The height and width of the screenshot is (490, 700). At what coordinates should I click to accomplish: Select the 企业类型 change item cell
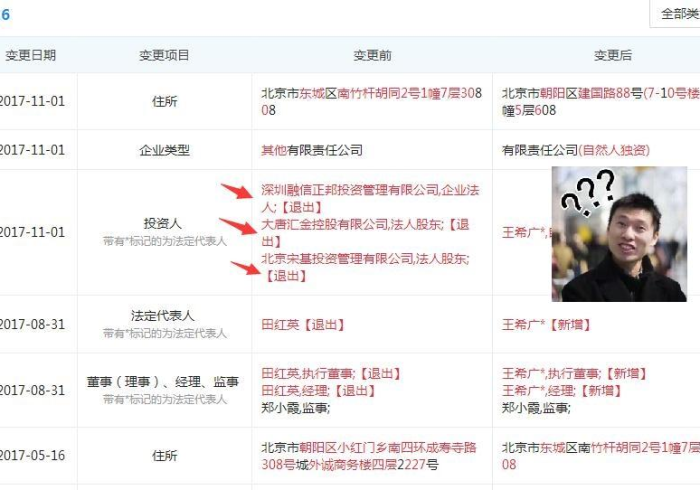point(164,150)
